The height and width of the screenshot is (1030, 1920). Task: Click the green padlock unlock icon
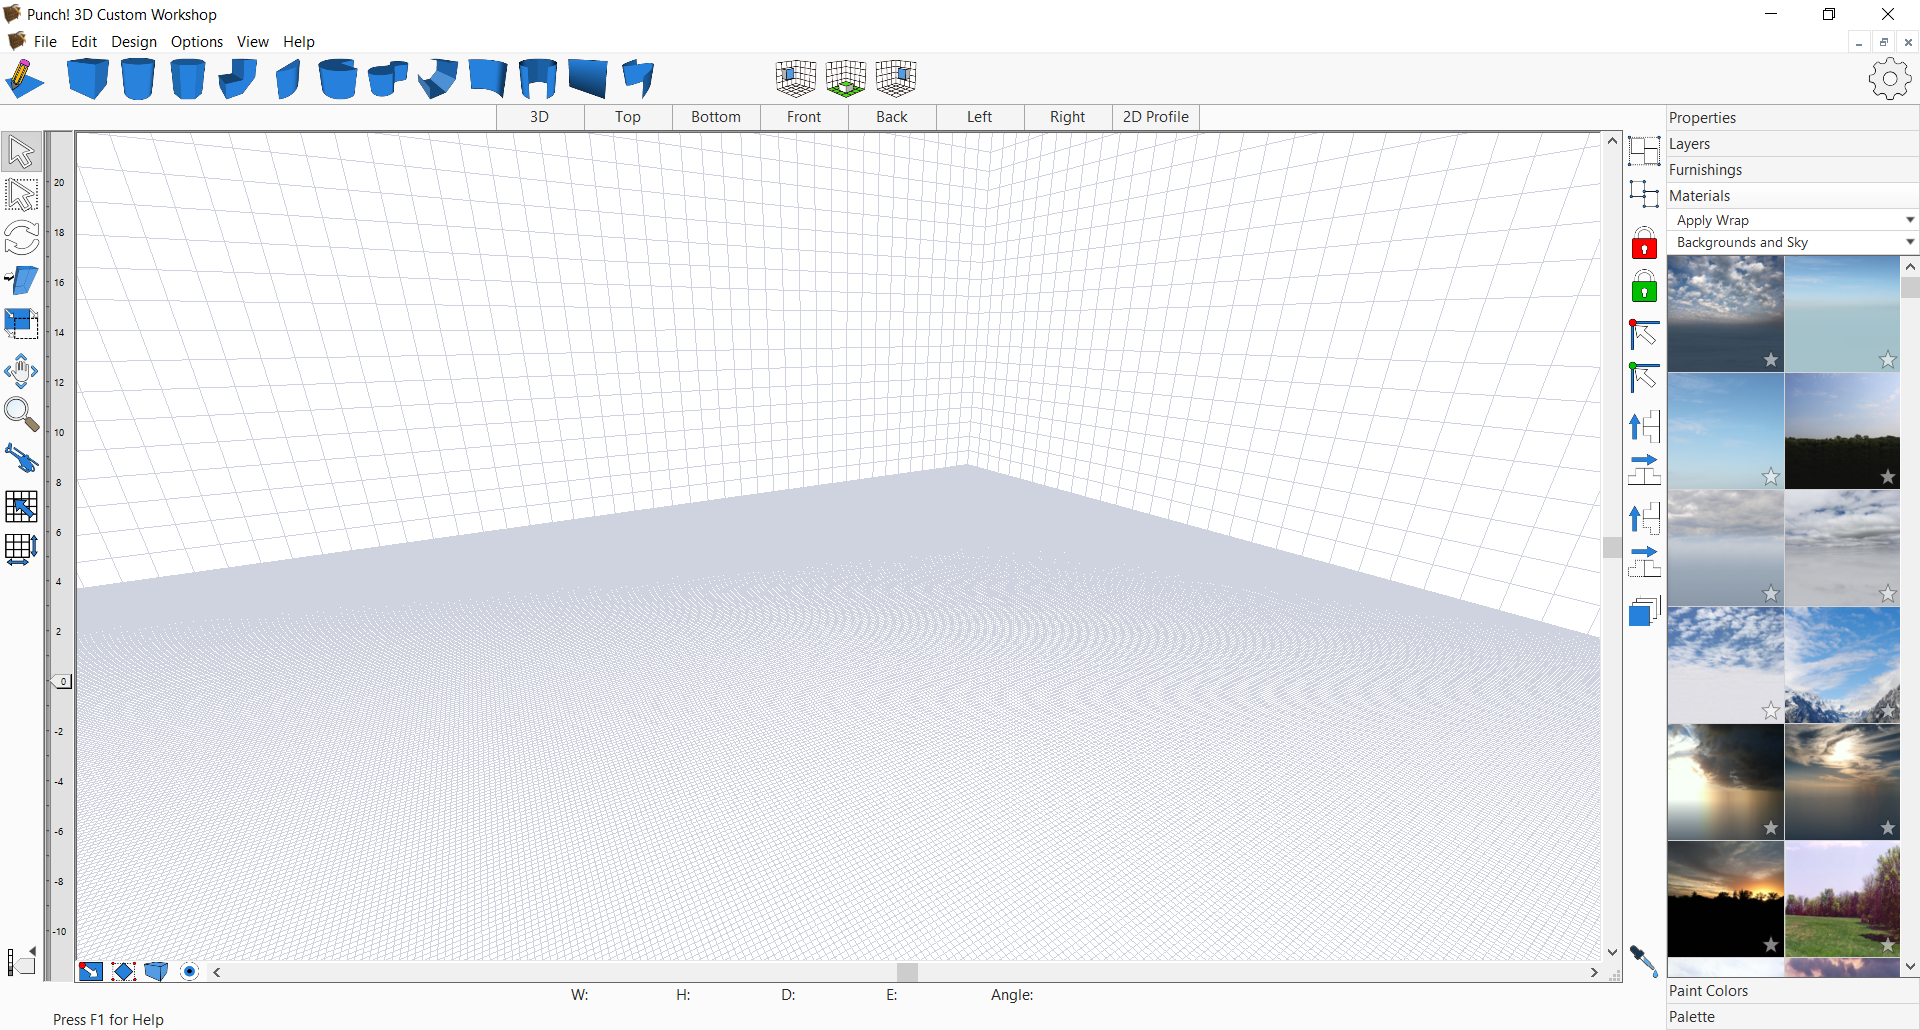[x=1644, y=287]
